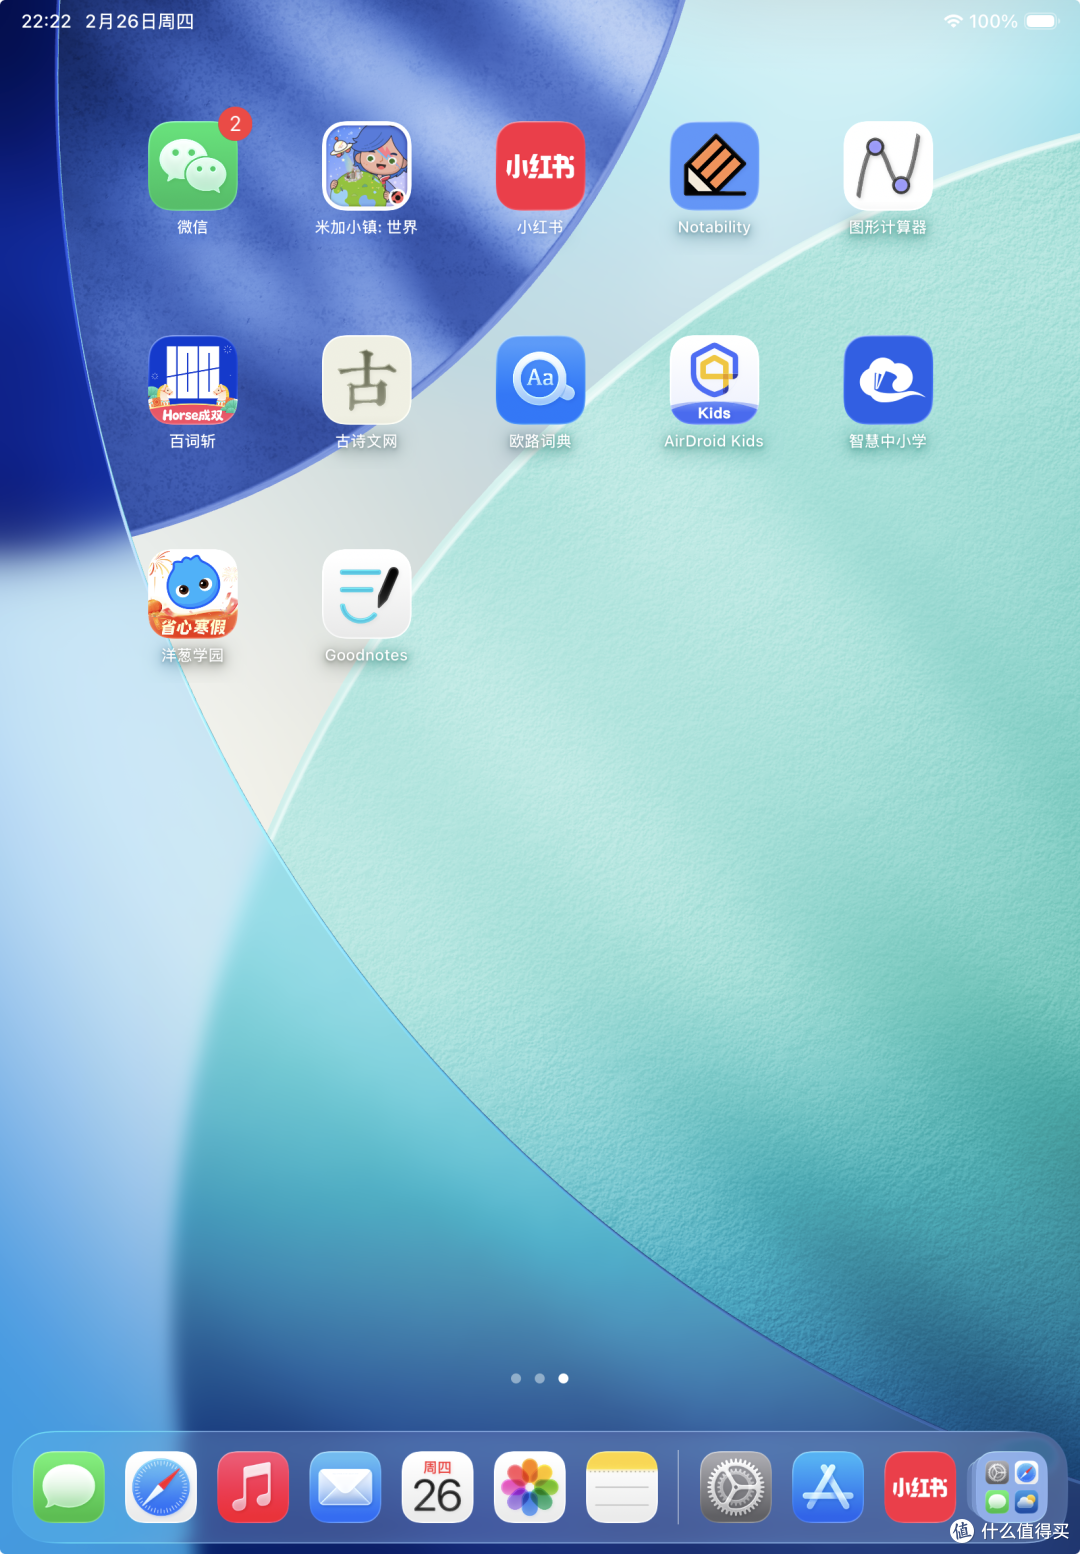The width and height of the screenshot is (1080, 1554).
Task: Launch App Store from the dock
Action: coord(828,1487)
